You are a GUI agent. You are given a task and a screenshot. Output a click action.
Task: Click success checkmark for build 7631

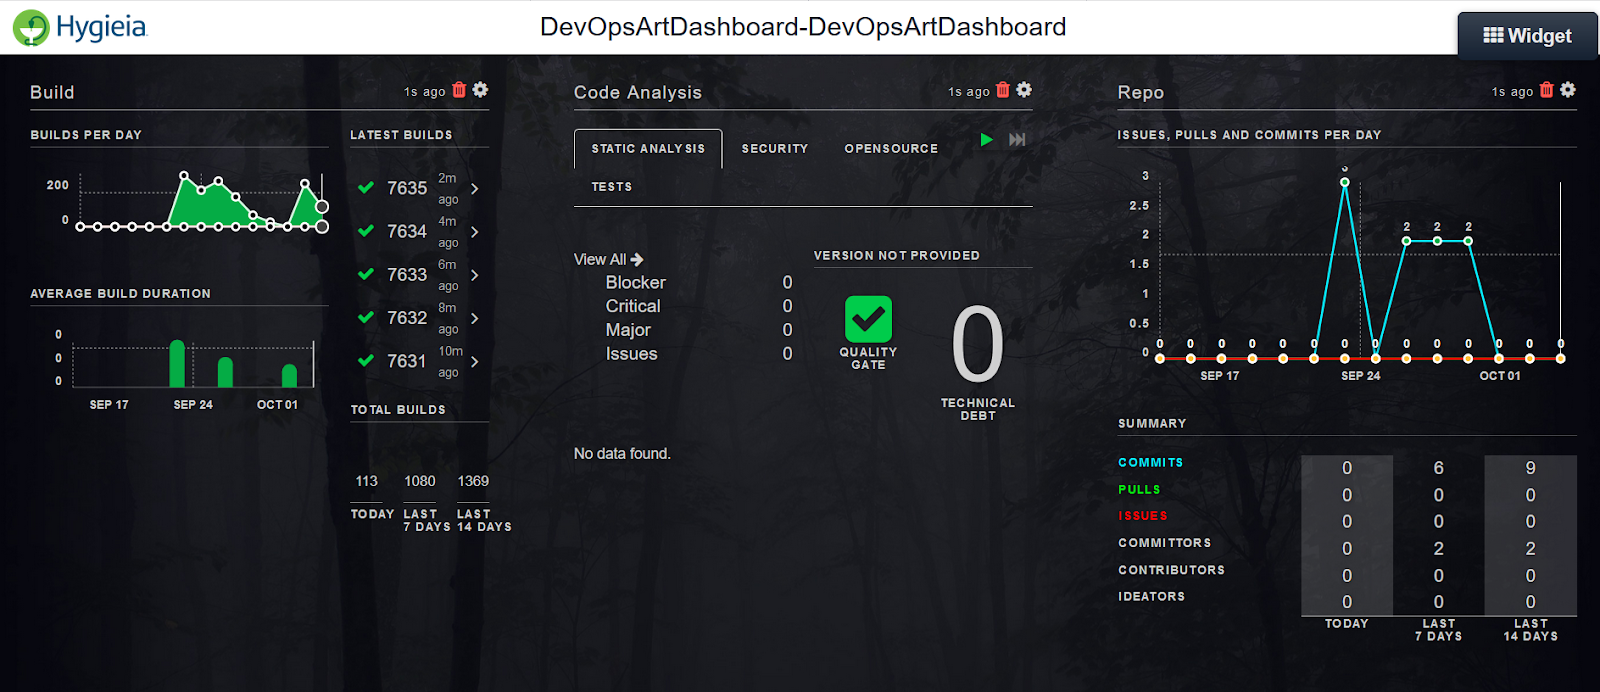[366, 360]
